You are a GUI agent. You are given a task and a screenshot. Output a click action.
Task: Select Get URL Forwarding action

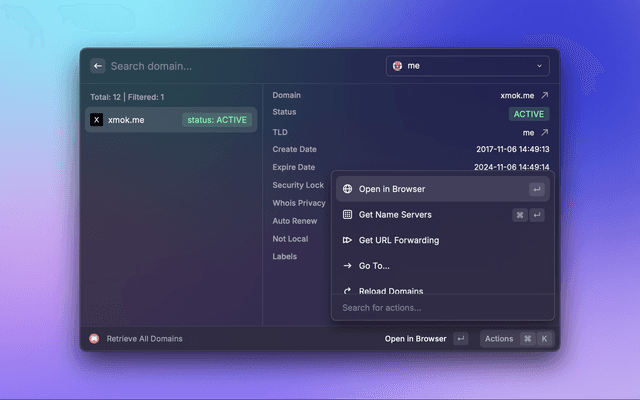(400, 240)
